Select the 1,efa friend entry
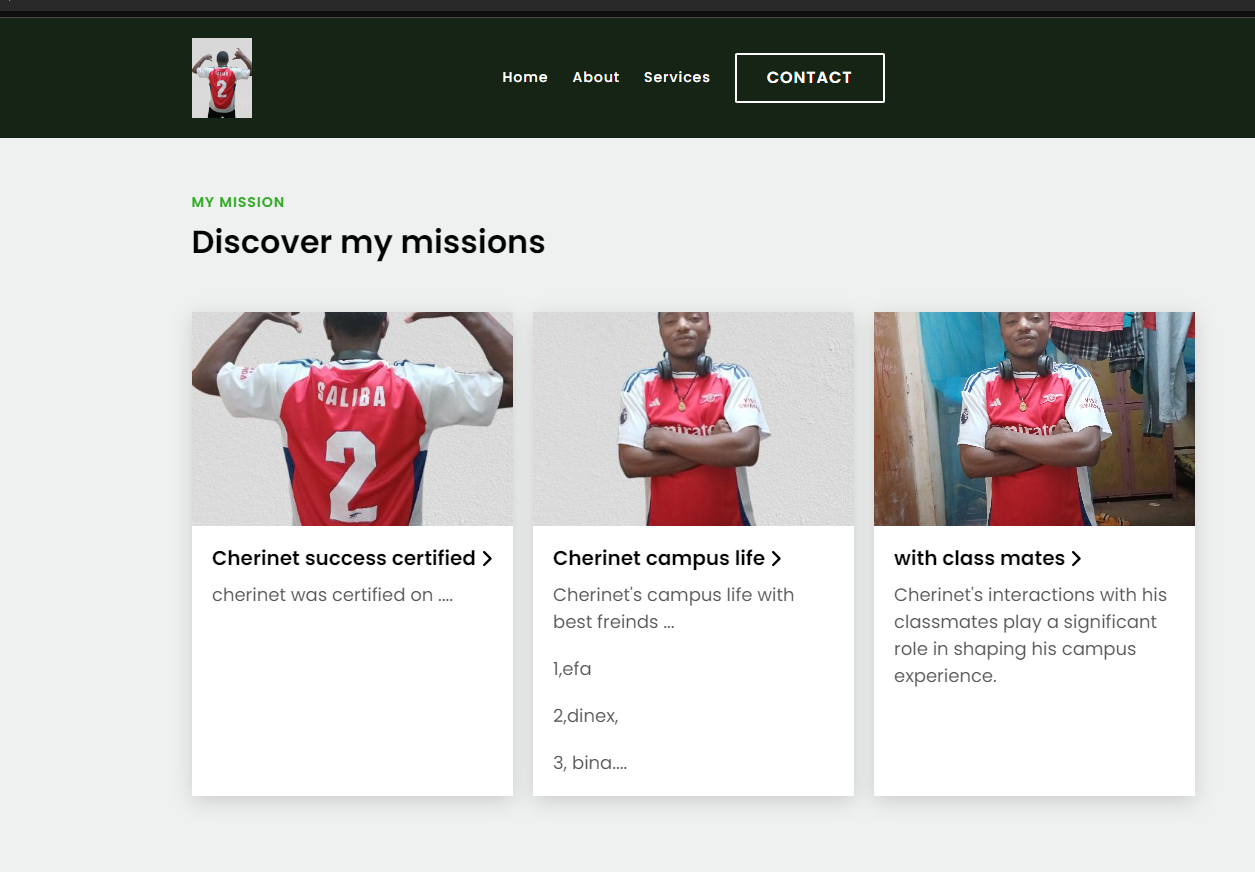 (x=572, y=669)
